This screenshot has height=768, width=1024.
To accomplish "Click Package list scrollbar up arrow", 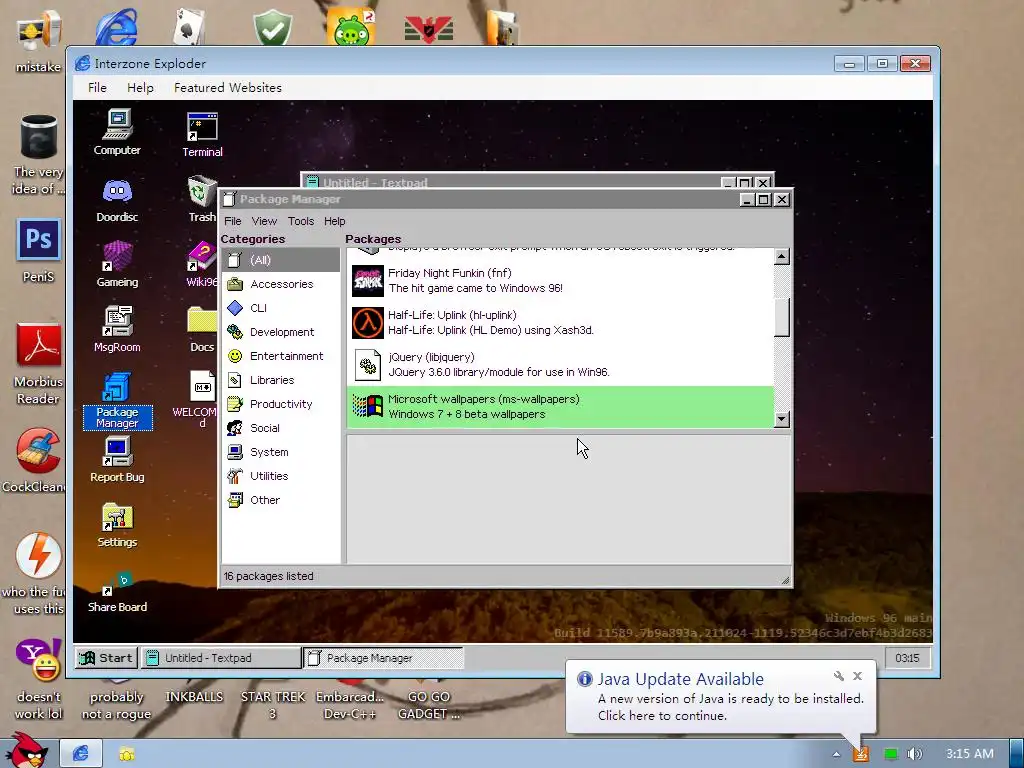I will (782, 257).
